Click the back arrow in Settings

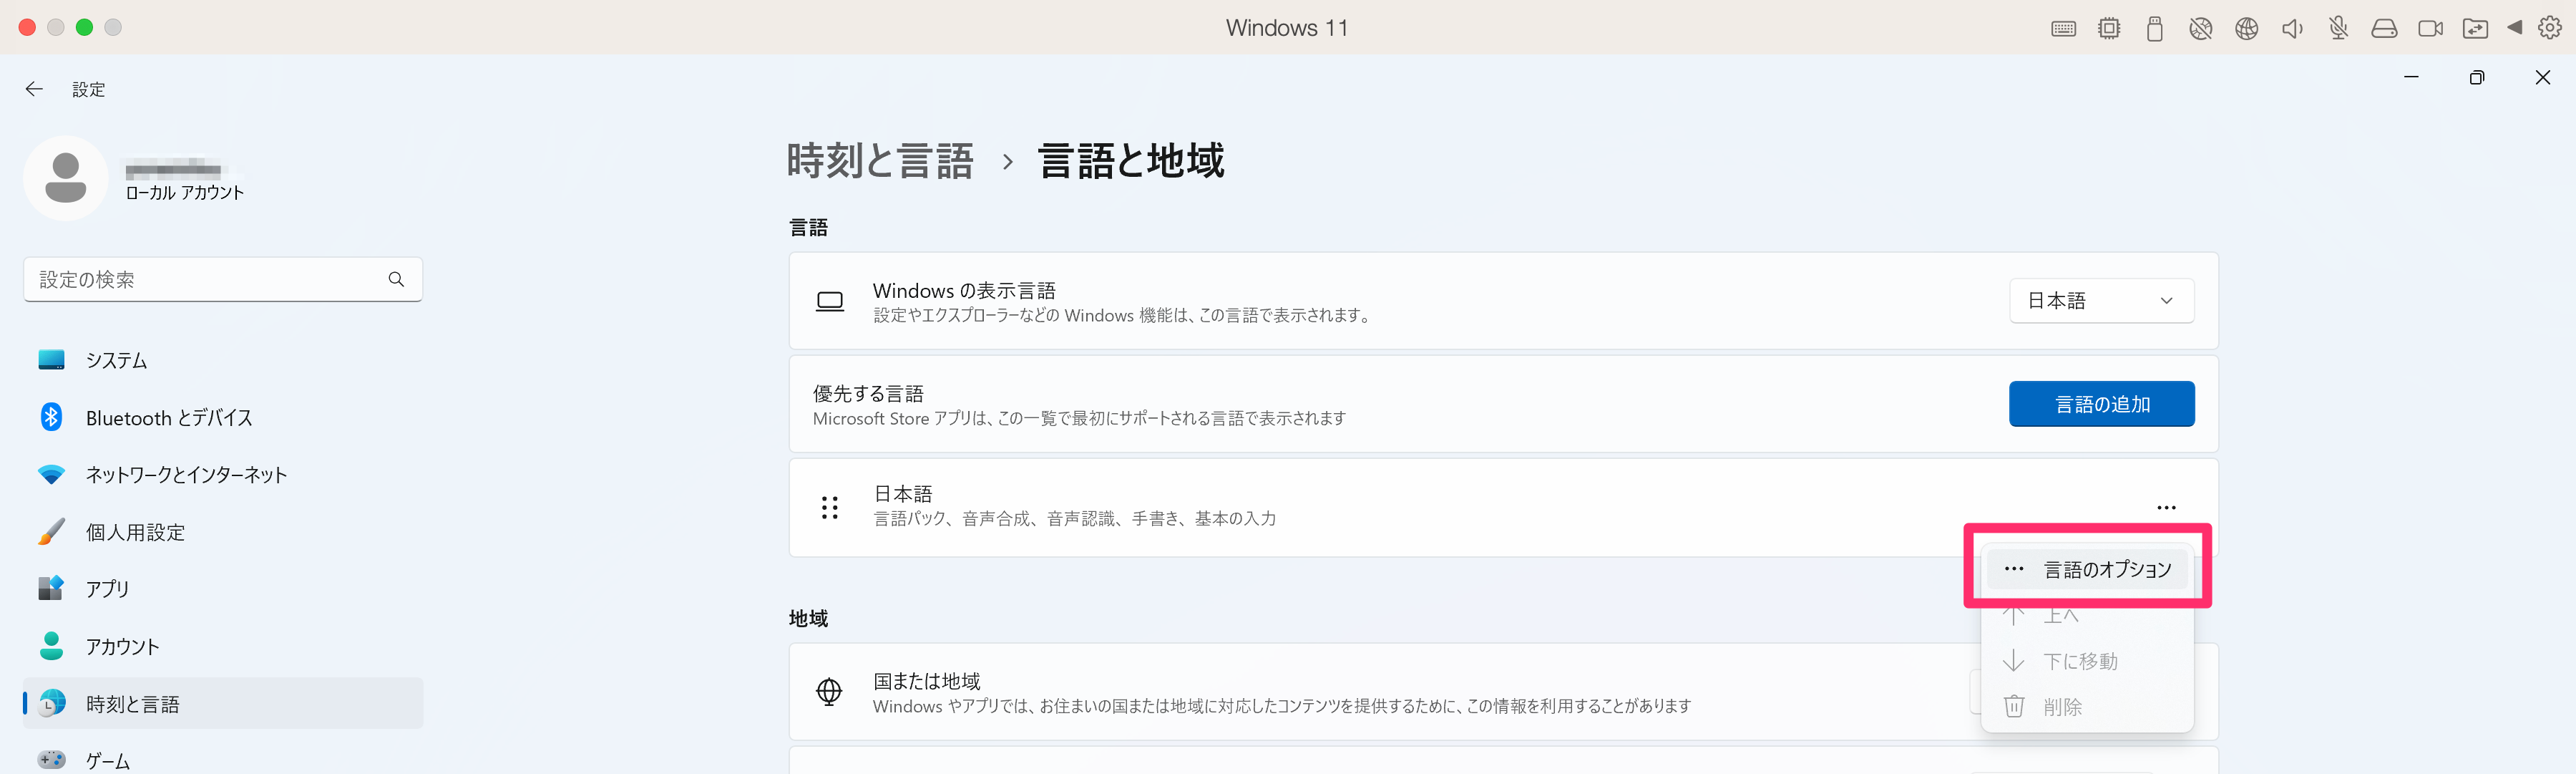[x=34, y=89]
